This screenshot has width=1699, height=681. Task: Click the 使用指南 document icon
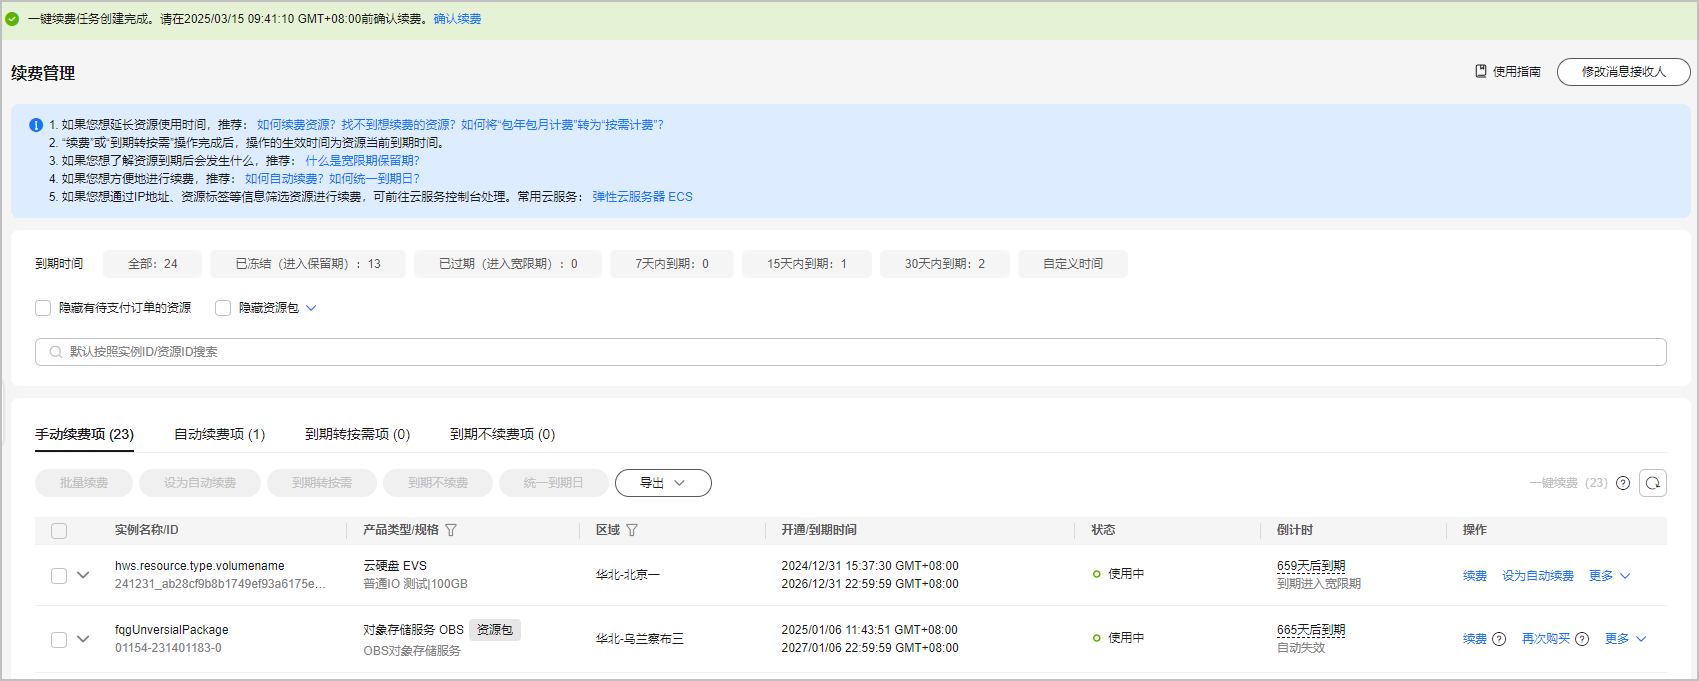(1481, 71)
